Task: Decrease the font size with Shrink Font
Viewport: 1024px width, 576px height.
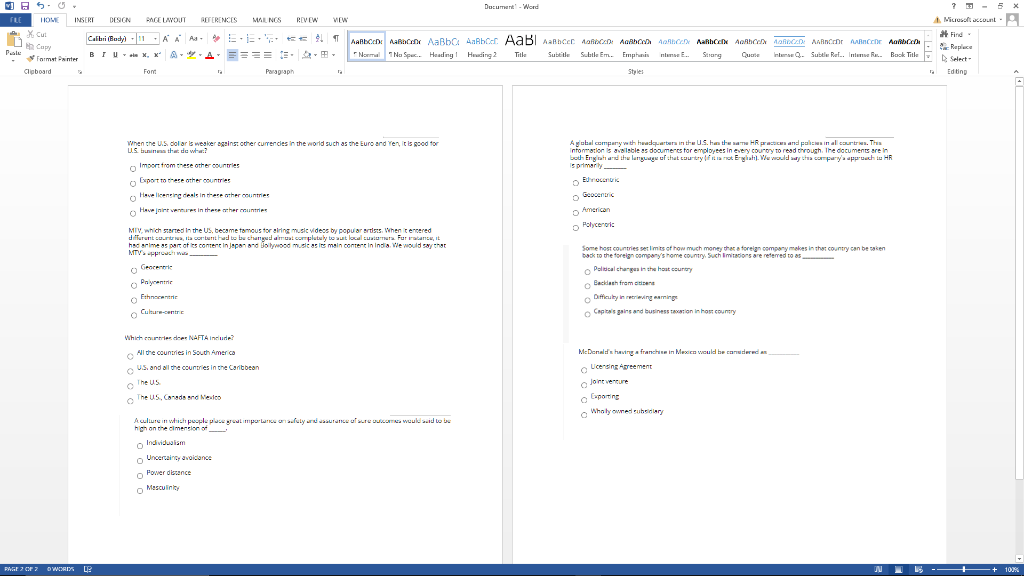Action: tap(177, 39)
